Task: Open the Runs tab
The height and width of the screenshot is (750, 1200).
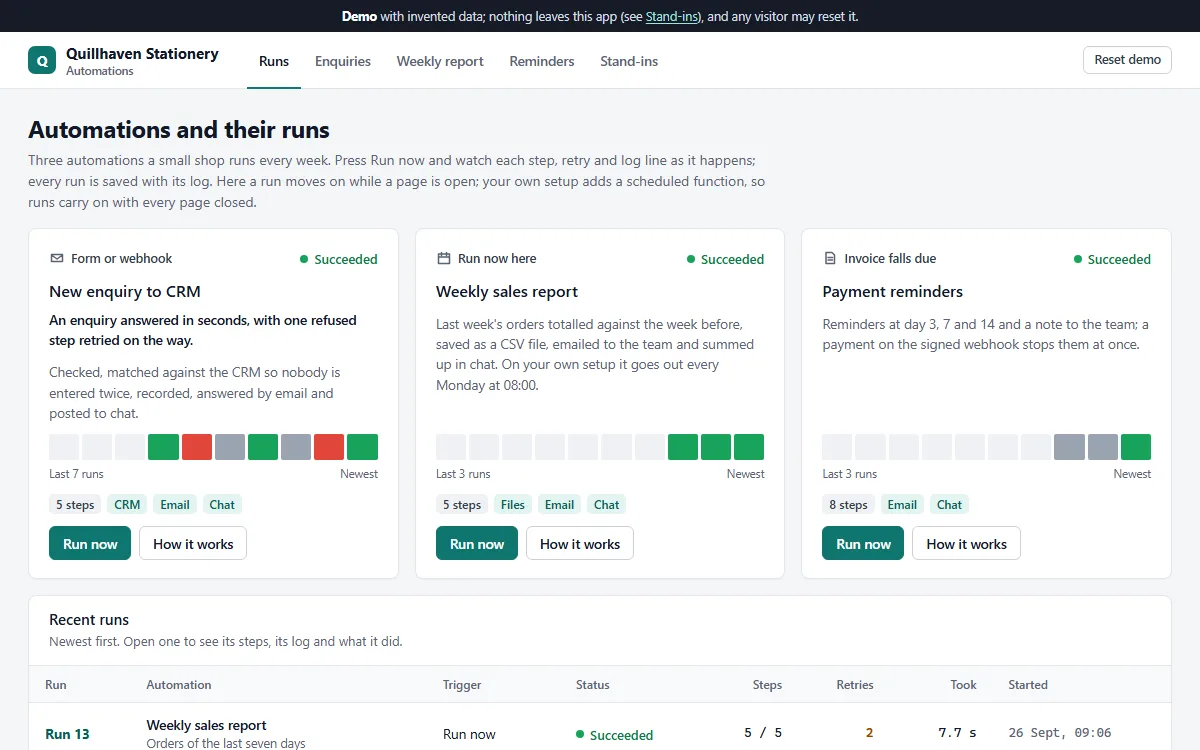Action: click(274, 61)
